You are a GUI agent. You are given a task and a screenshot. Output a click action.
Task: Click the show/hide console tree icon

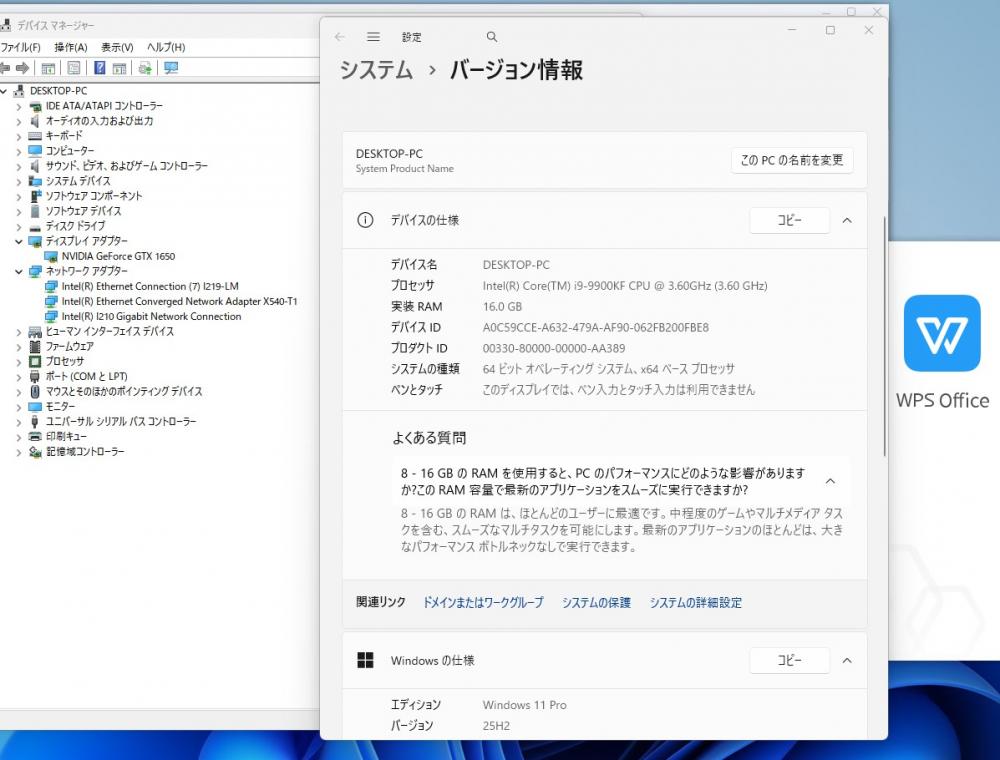pyautogui.click(x=47, y=68)
